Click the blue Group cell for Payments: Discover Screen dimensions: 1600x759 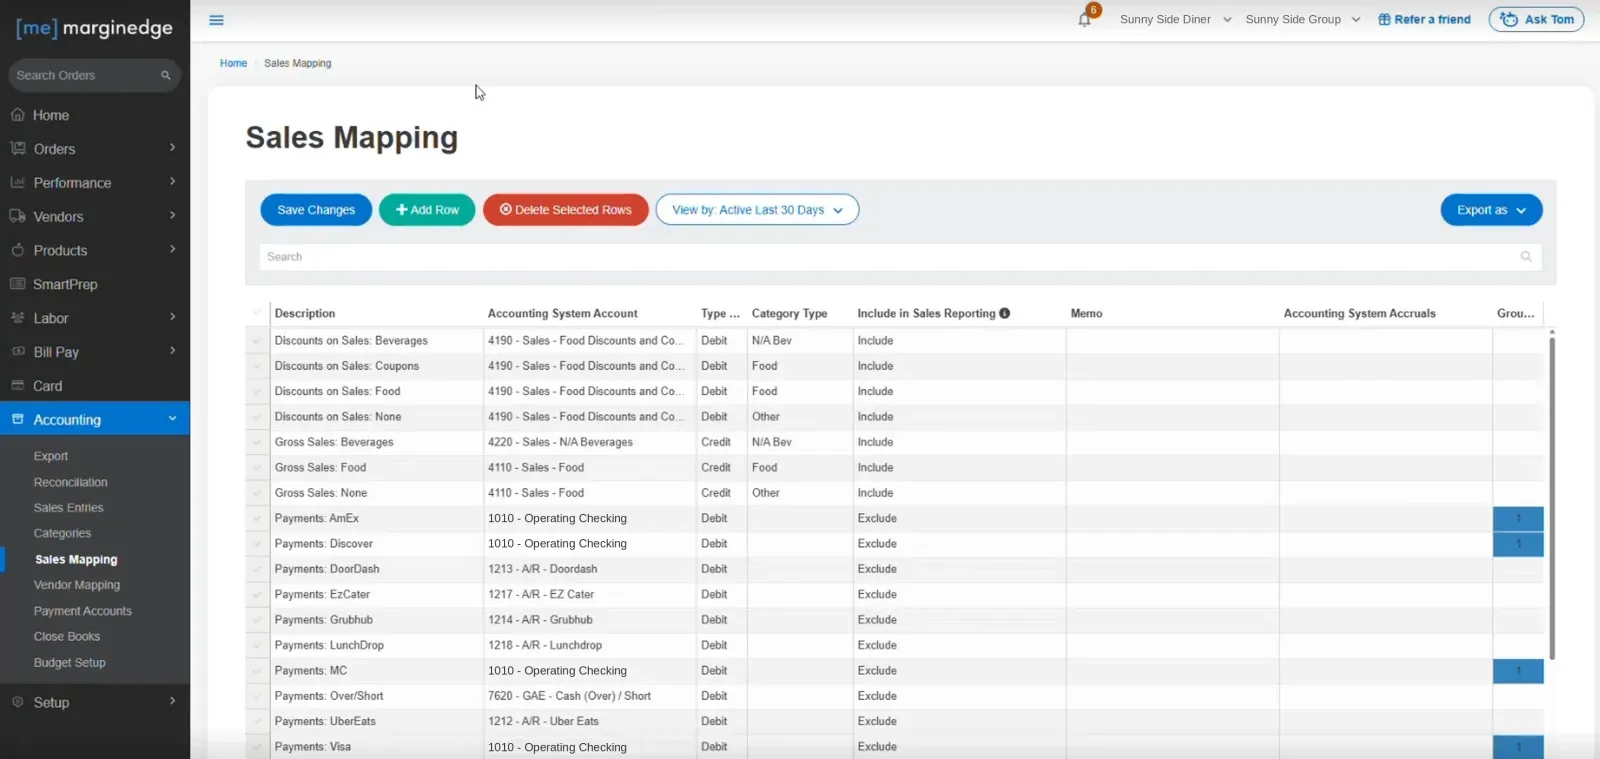tap(1518, 544)
